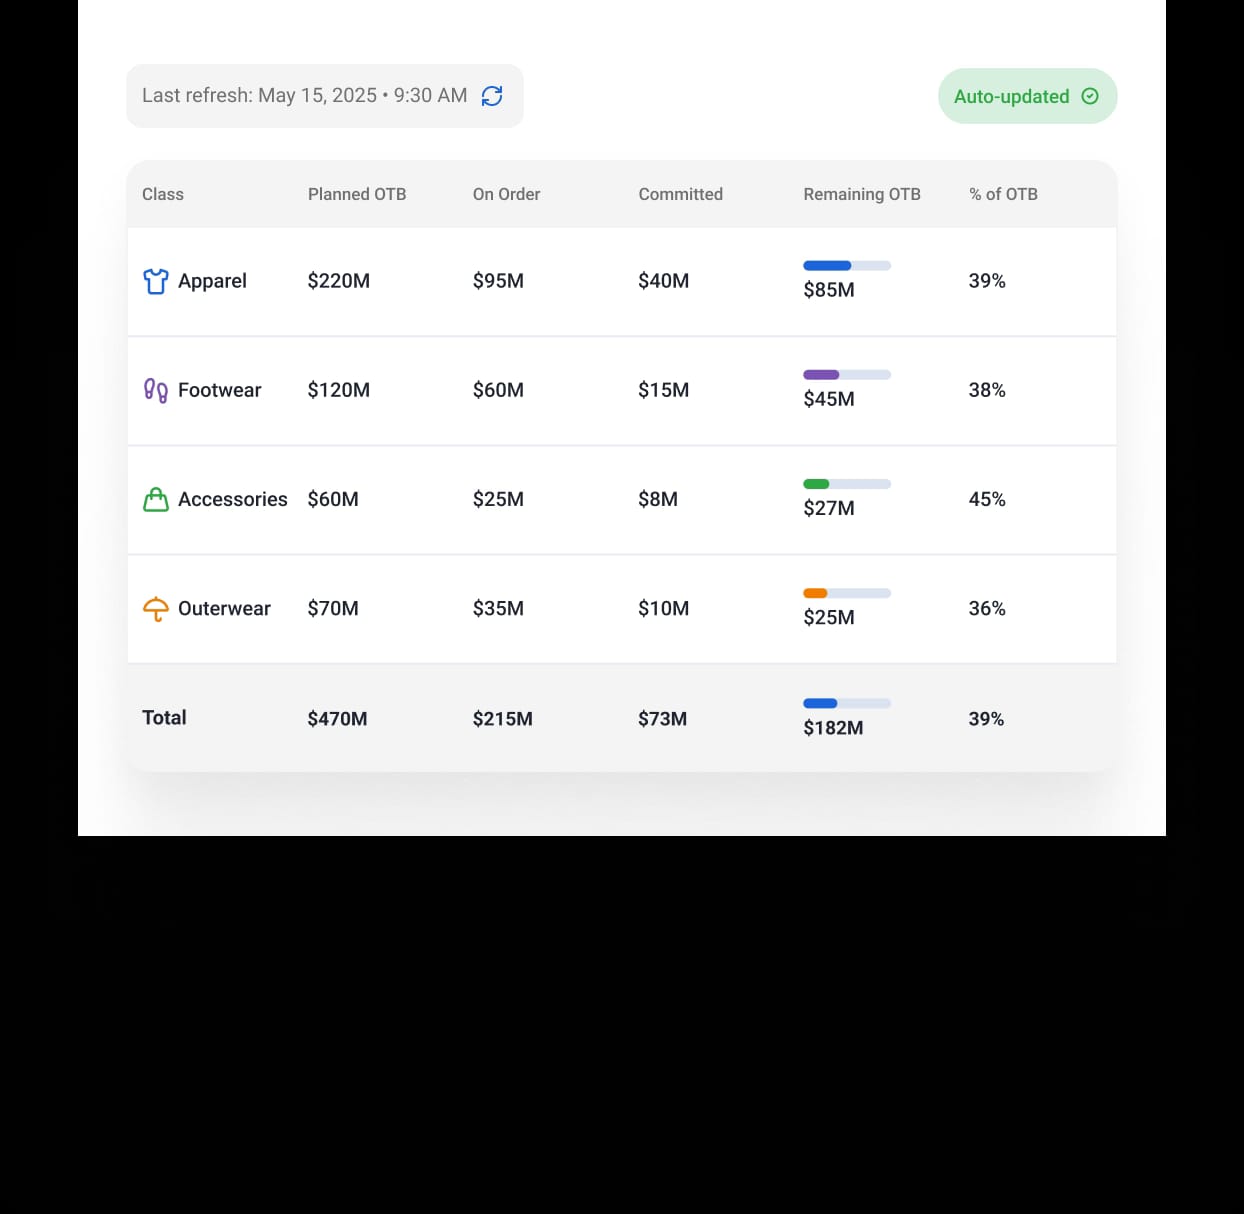
Task: Click the Class column header
Action: [163, 194]
